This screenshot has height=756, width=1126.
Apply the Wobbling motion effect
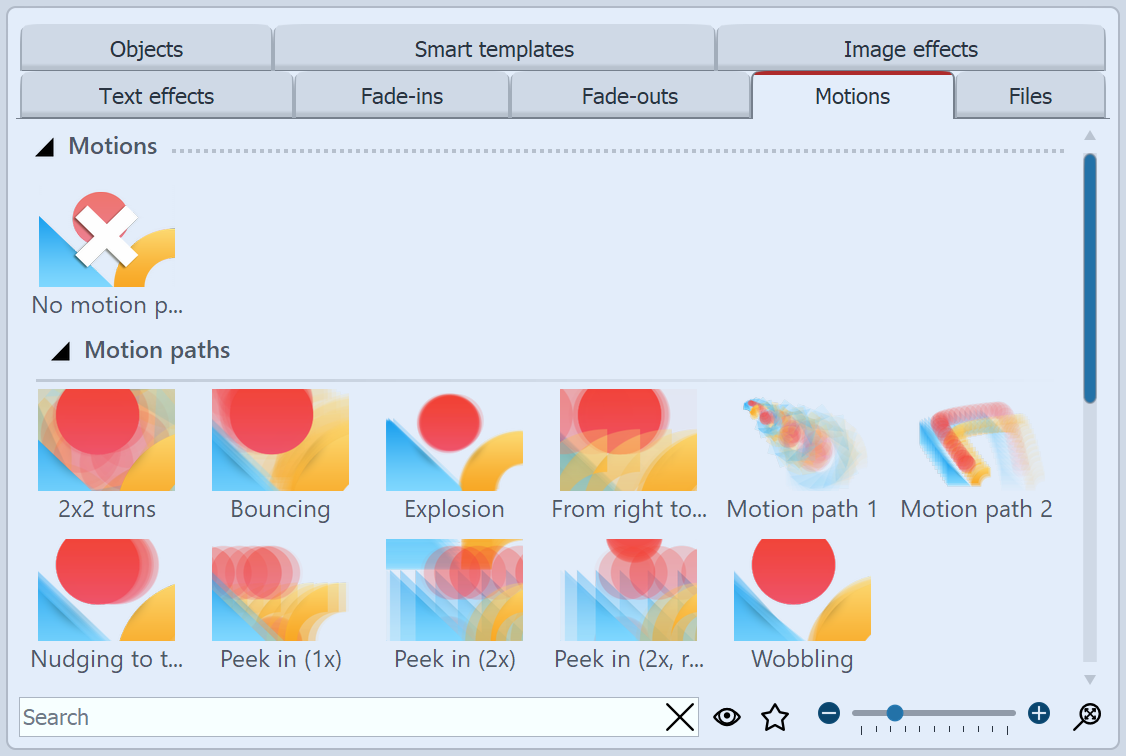802,590
